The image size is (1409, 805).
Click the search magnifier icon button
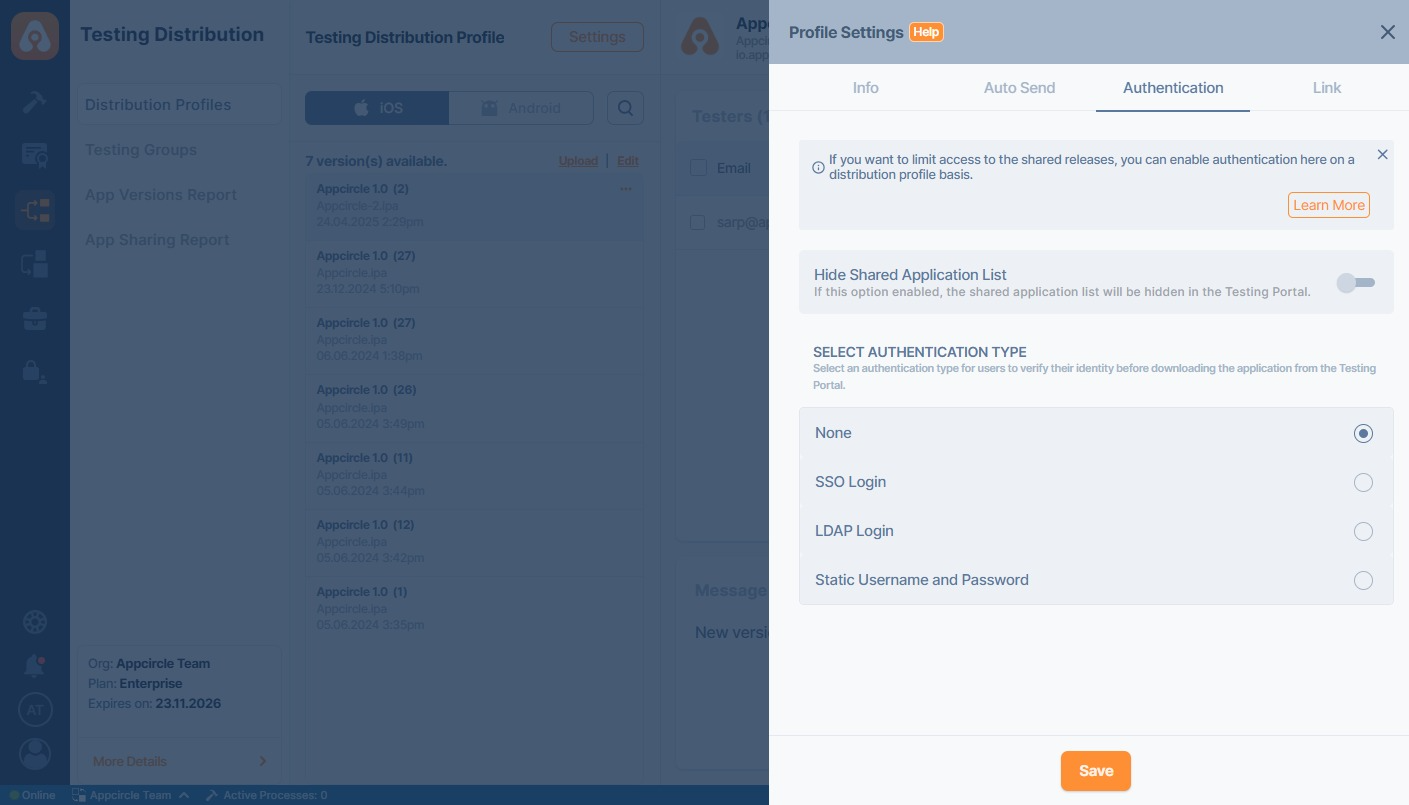point(625,108)
